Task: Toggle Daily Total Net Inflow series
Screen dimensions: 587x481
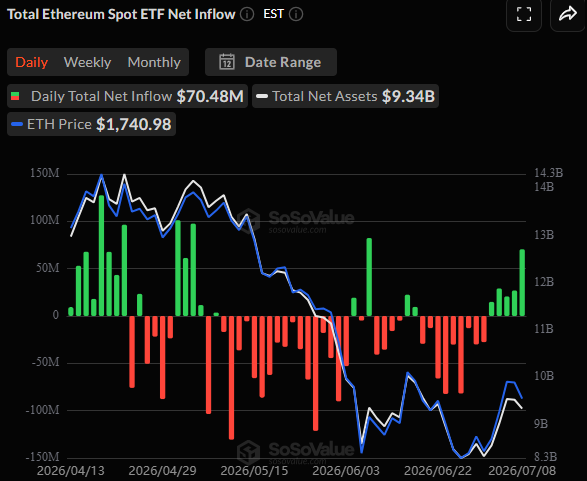Action: point(127,96)
